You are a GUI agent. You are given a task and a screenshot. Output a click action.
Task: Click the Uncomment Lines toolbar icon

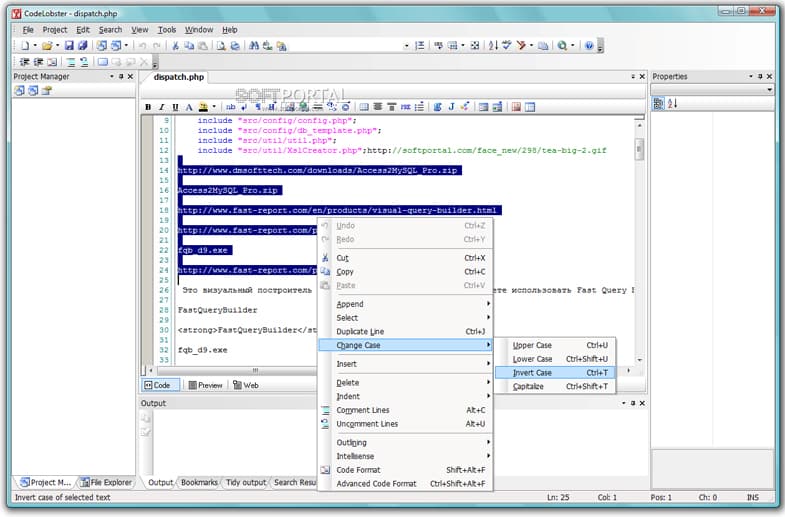(84, 63)
